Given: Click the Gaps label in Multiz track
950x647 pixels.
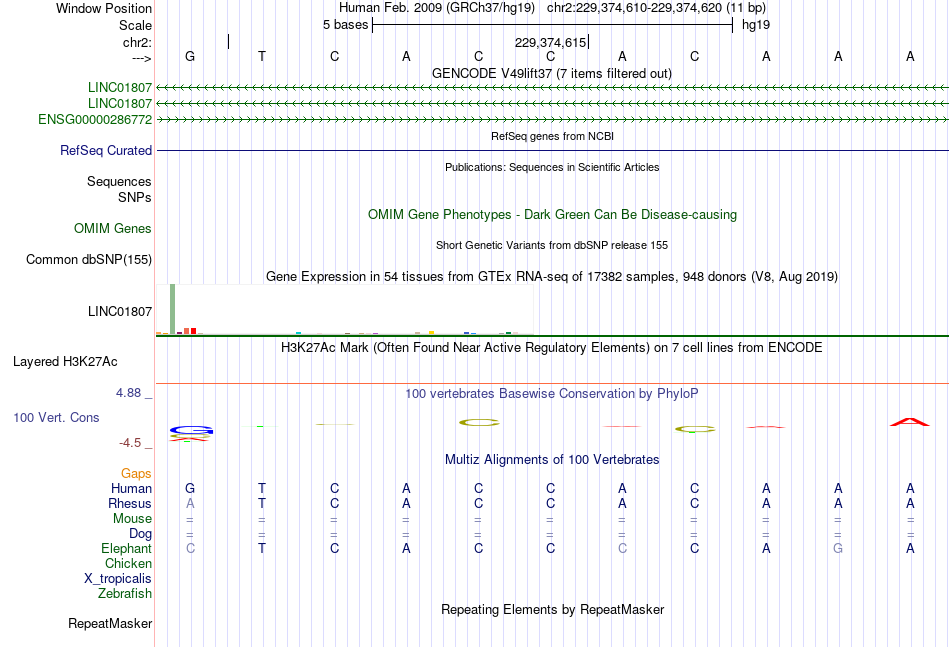Looking at the screenshot, I should (x=136, y=473).
